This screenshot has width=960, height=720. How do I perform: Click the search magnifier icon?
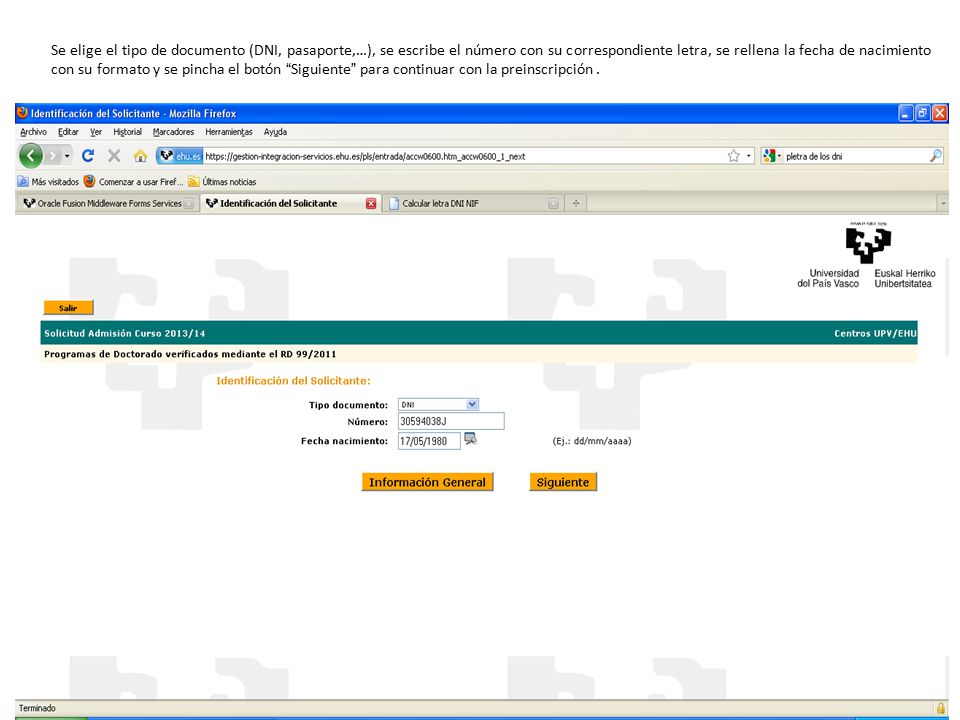tap(935, 156)
